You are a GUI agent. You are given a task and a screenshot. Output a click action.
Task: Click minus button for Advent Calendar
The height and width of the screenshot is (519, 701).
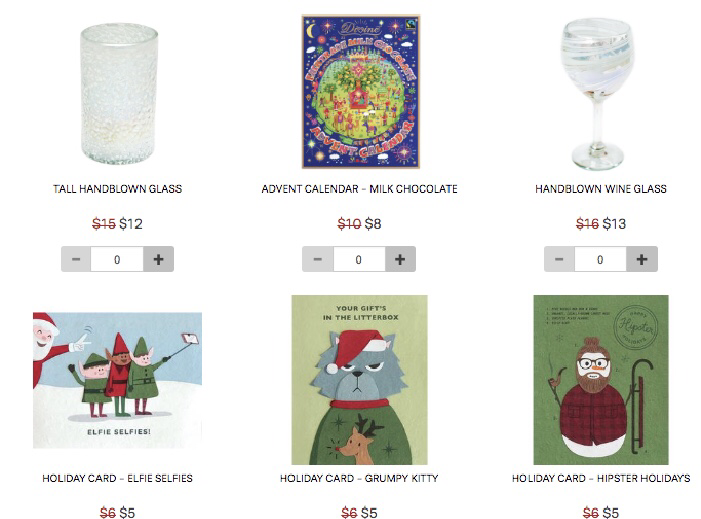click(x=318, y=259)
